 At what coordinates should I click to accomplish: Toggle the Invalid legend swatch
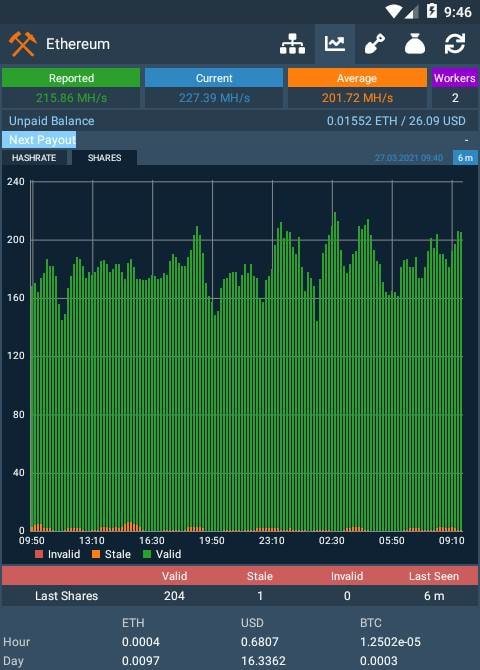pyautogui.click(x=39, y=554)
